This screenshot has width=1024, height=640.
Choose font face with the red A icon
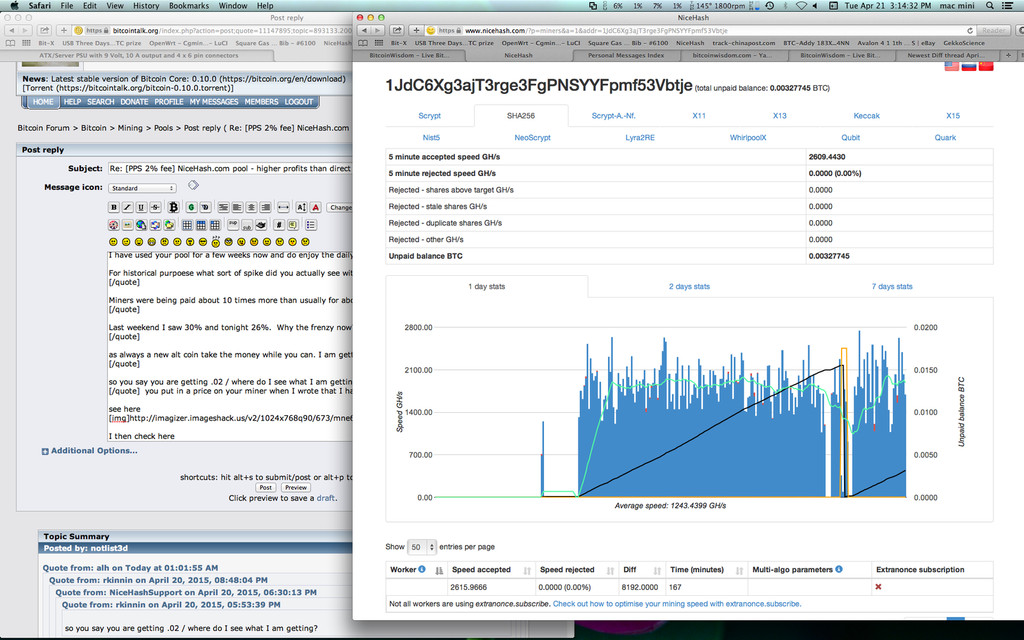[x=315, y=207]
